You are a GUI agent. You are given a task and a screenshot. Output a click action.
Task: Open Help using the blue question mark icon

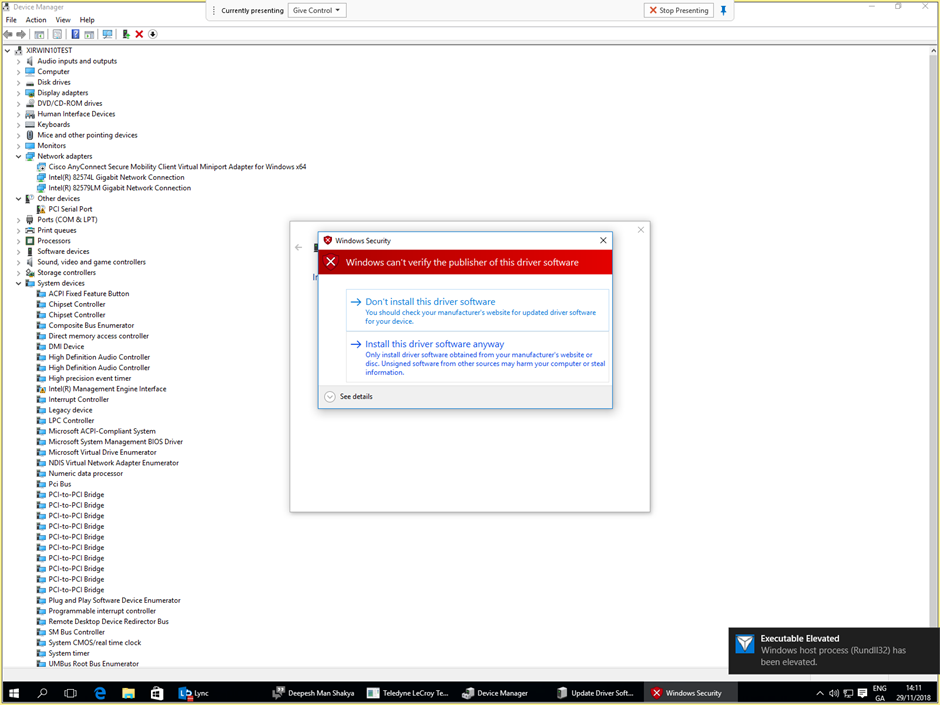75,33
